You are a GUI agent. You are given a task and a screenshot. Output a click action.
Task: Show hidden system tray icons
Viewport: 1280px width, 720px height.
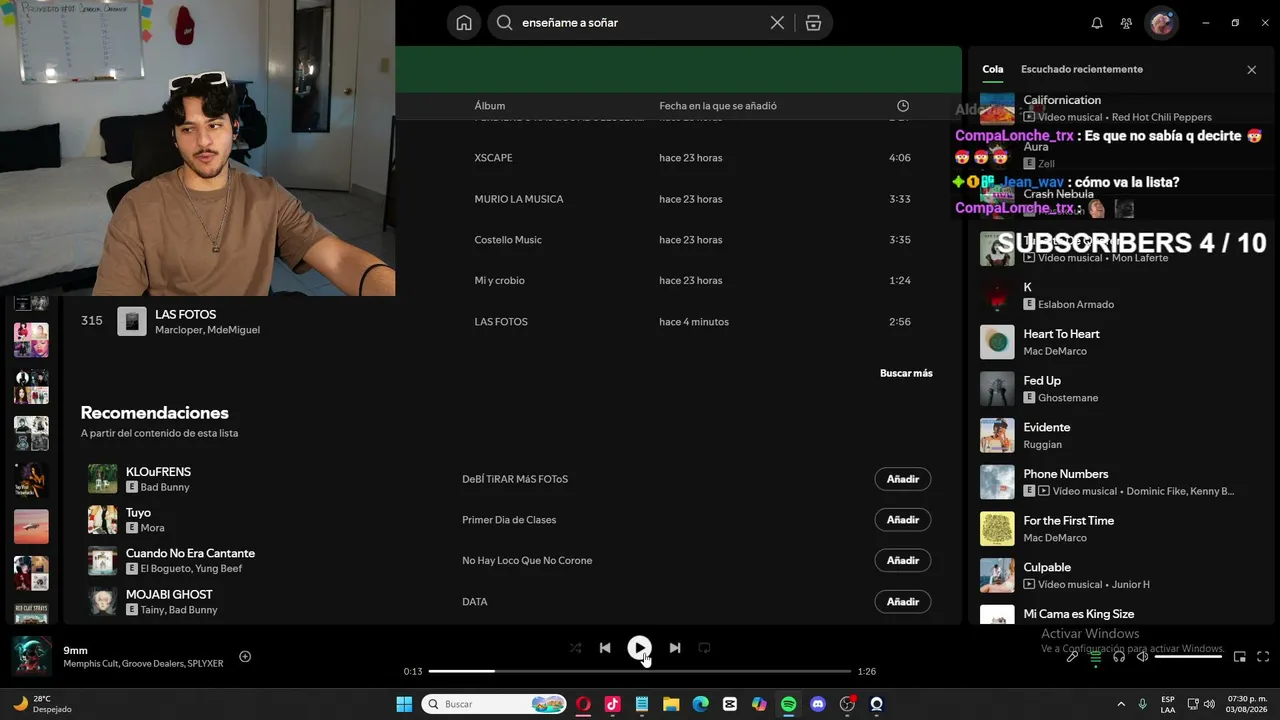coord(1121,704)
